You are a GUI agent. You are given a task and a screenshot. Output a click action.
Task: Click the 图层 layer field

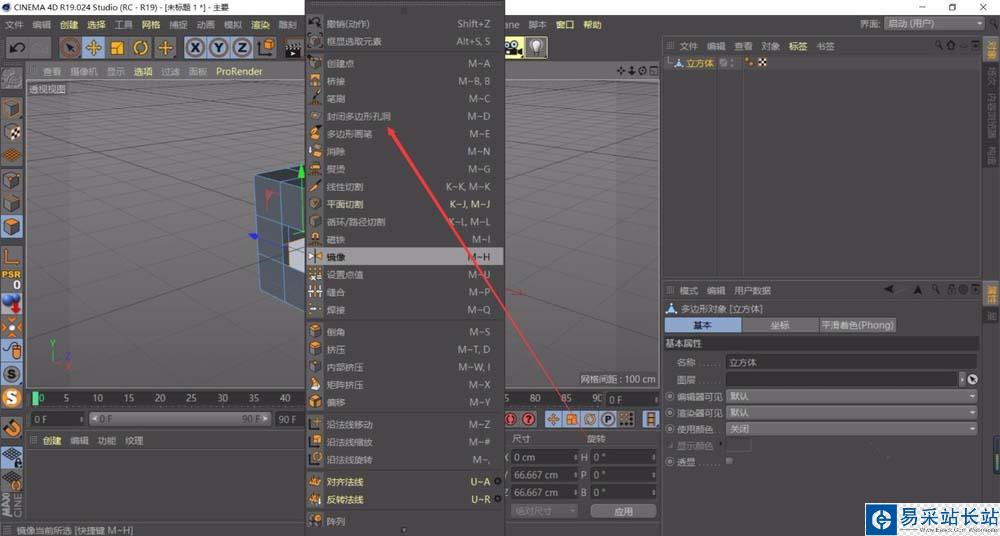pyautogui.click(x=842, y=379)
